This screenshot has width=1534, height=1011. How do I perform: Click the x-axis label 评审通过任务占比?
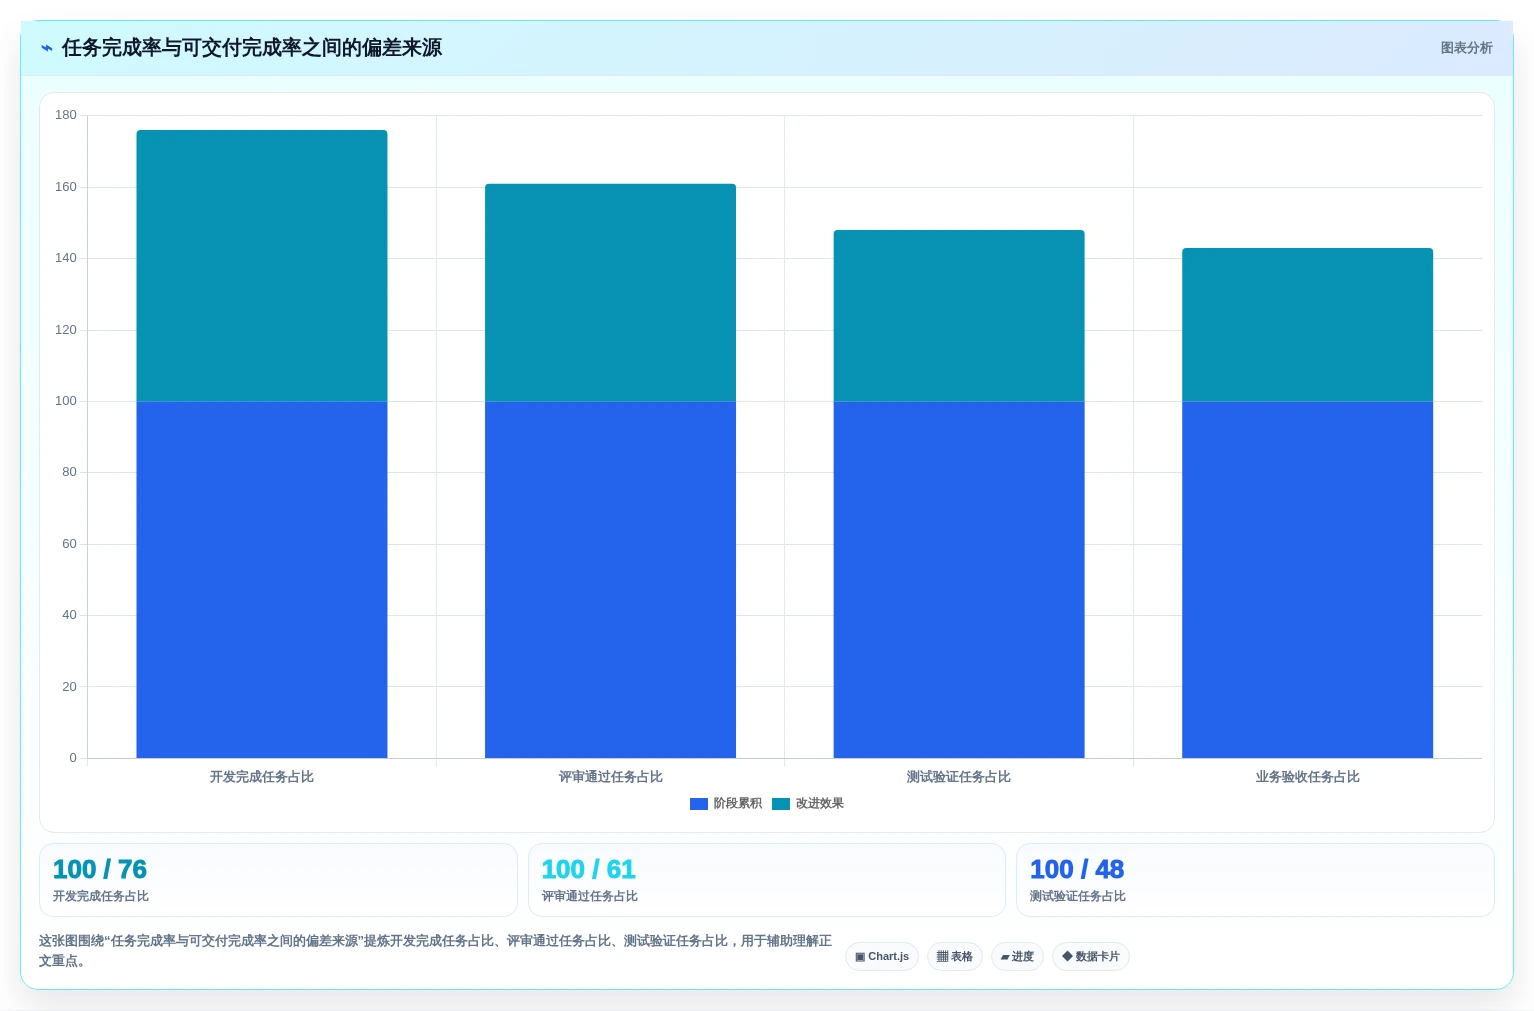(610, 777)
